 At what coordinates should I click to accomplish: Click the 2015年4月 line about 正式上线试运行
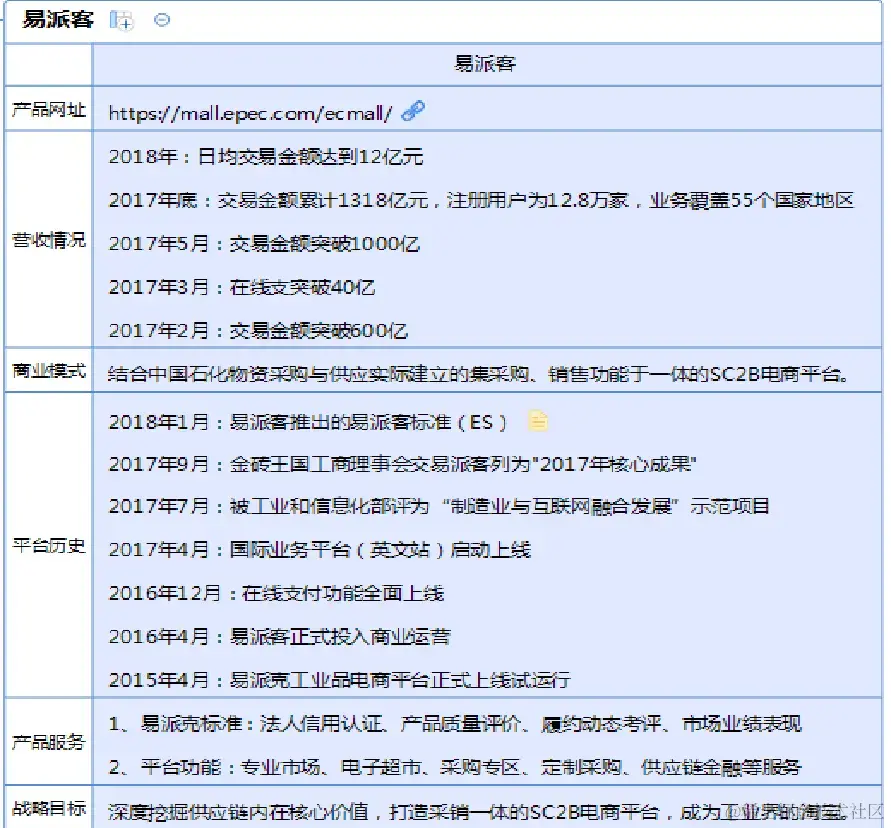coord(340,680)
